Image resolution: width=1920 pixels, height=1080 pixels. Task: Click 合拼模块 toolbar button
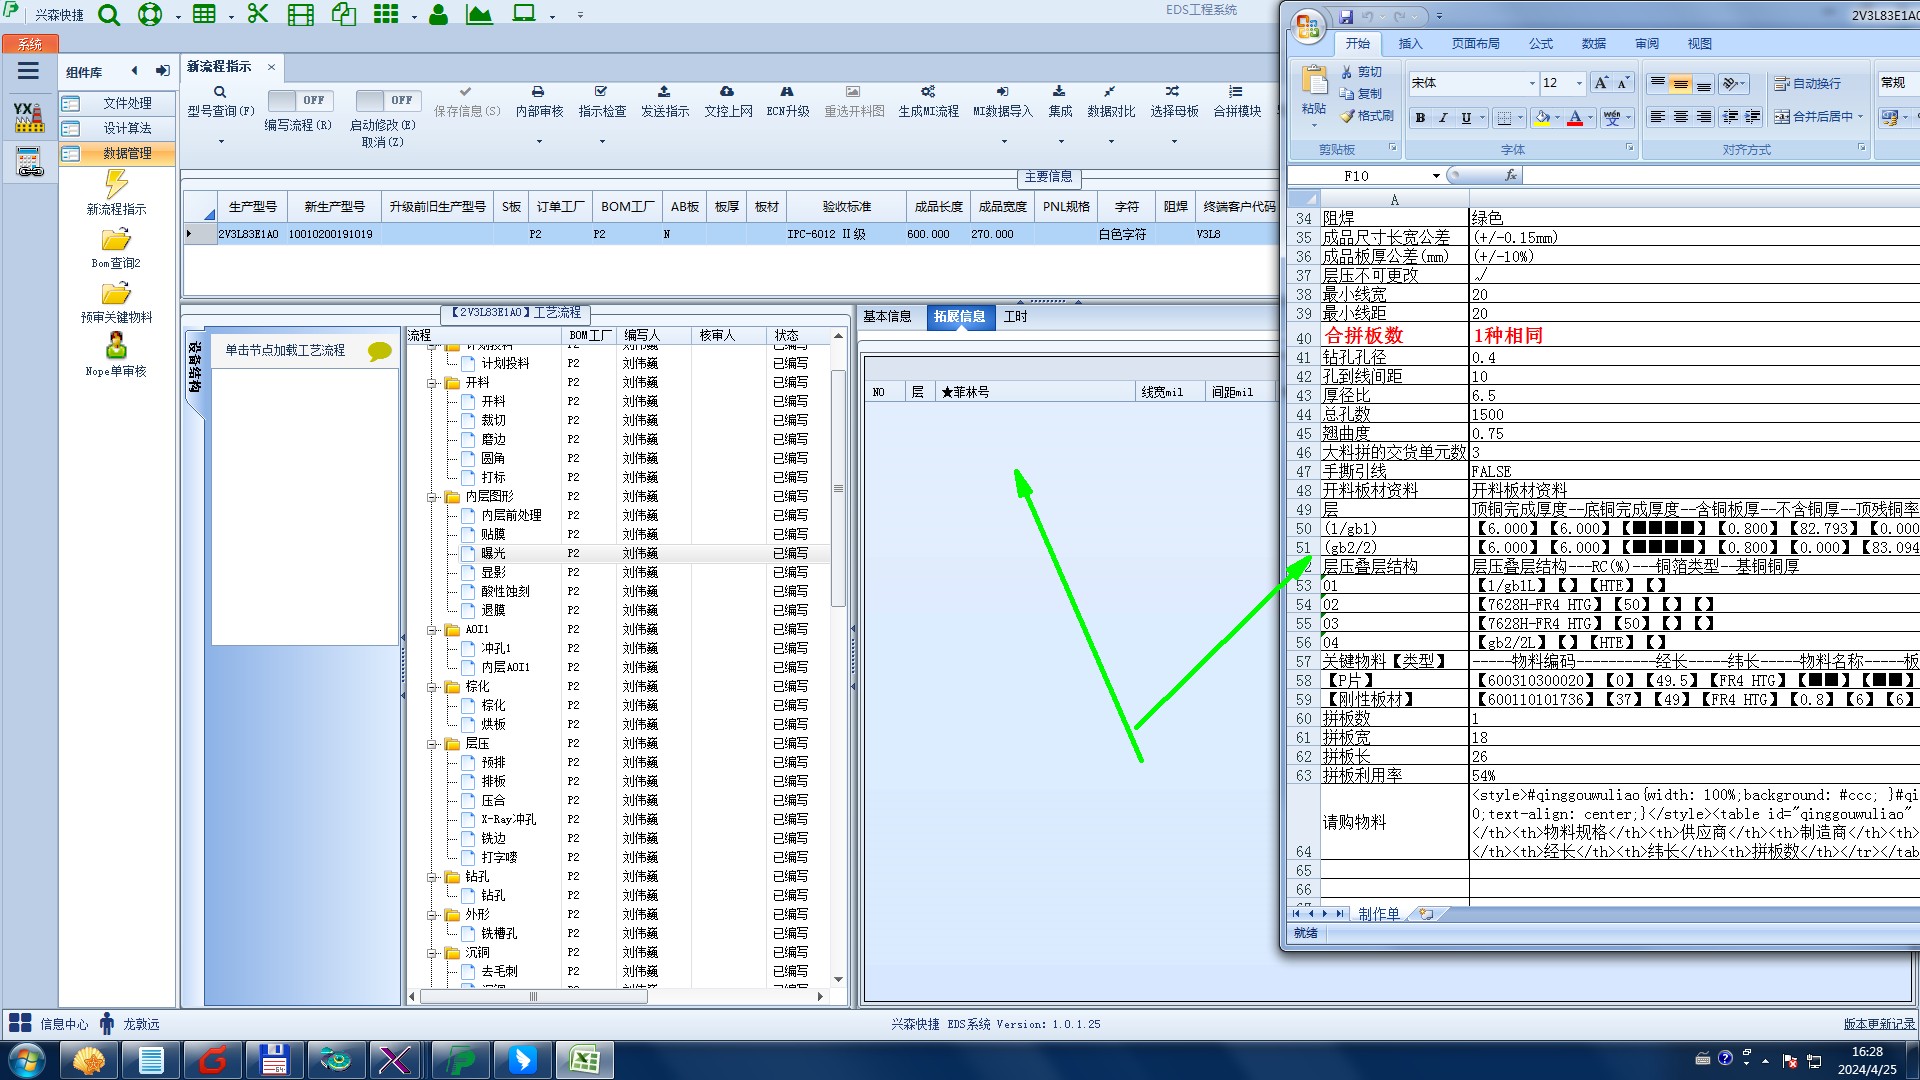point(1237,102)
